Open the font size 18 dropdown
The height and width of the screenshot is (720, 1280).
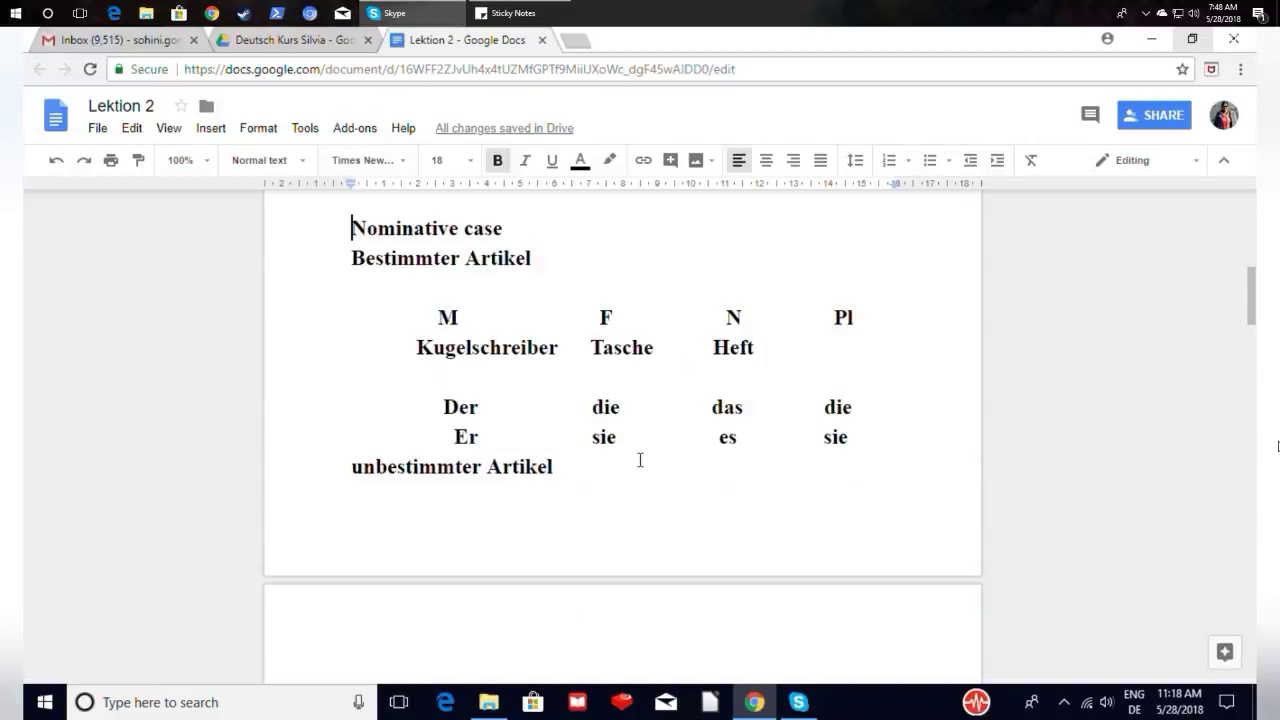[452, 160]
